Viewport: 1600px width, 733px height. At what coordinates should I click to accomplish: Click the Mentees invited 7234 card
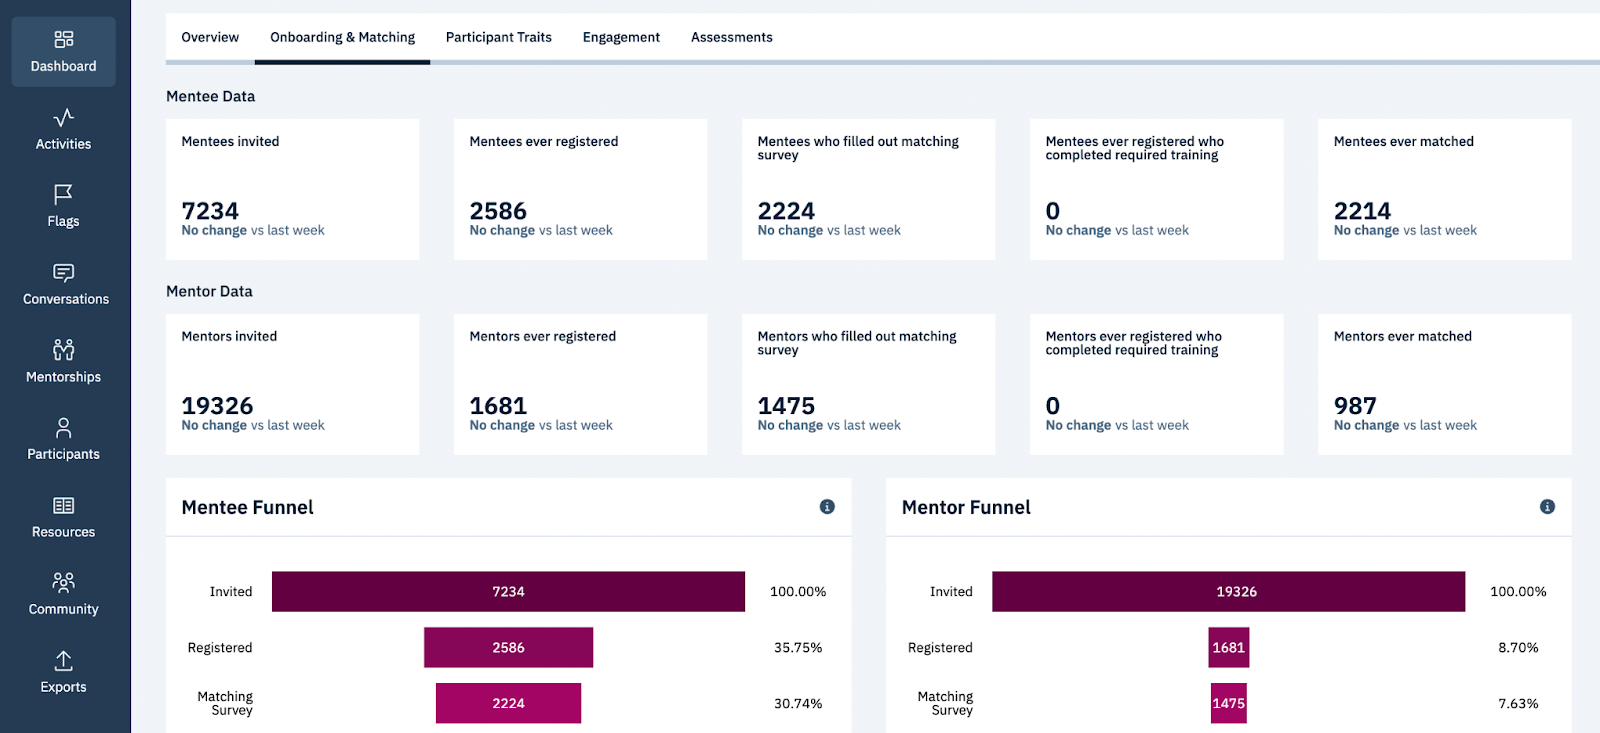292,190
